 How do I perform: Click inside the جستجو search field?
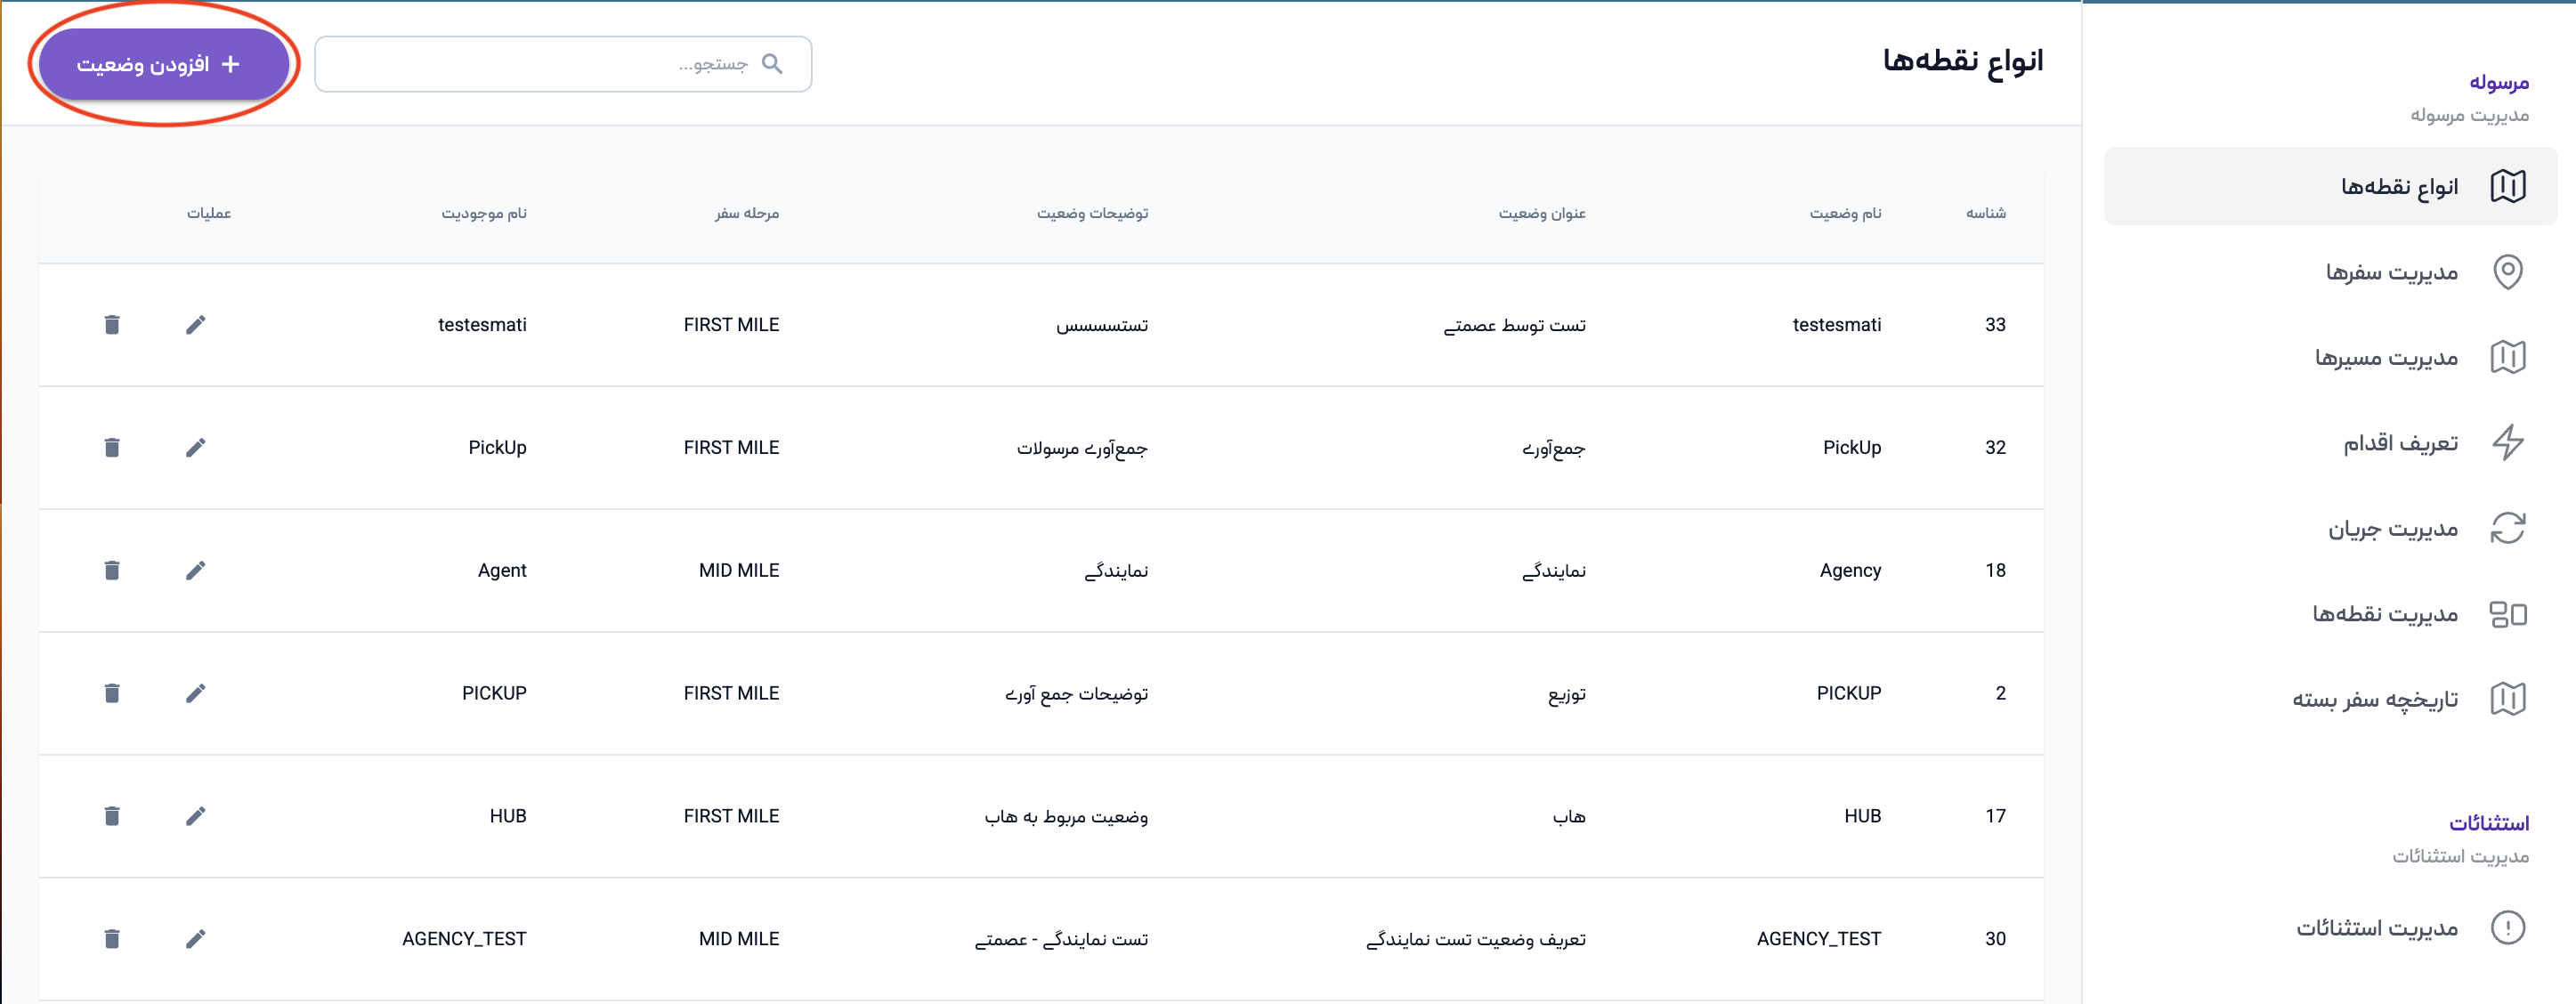pos(540,64)
